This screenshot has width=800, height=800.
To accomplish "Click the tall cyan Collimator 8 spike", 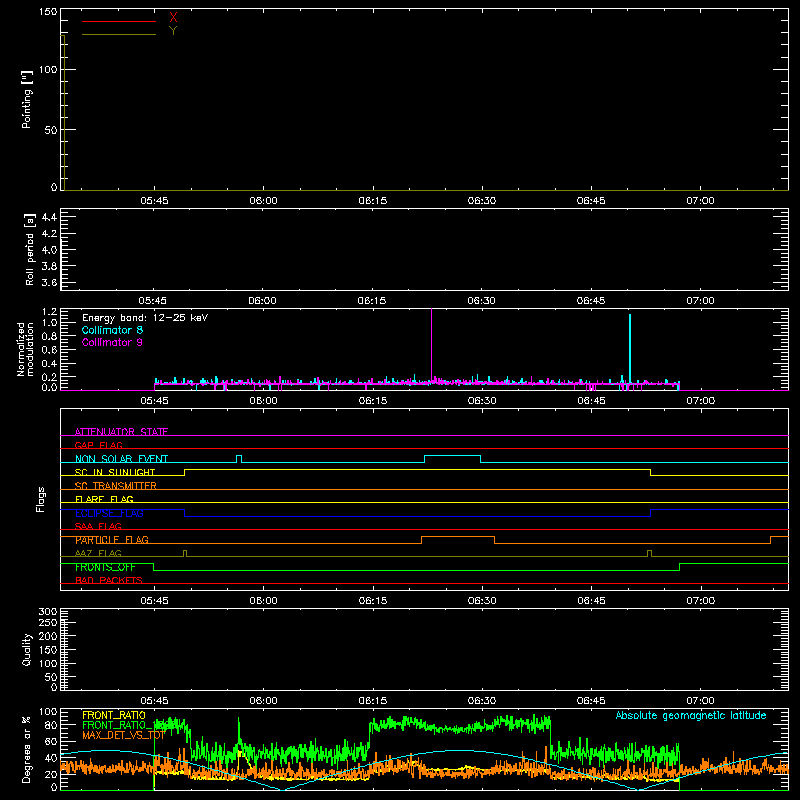I will [630, 348].
